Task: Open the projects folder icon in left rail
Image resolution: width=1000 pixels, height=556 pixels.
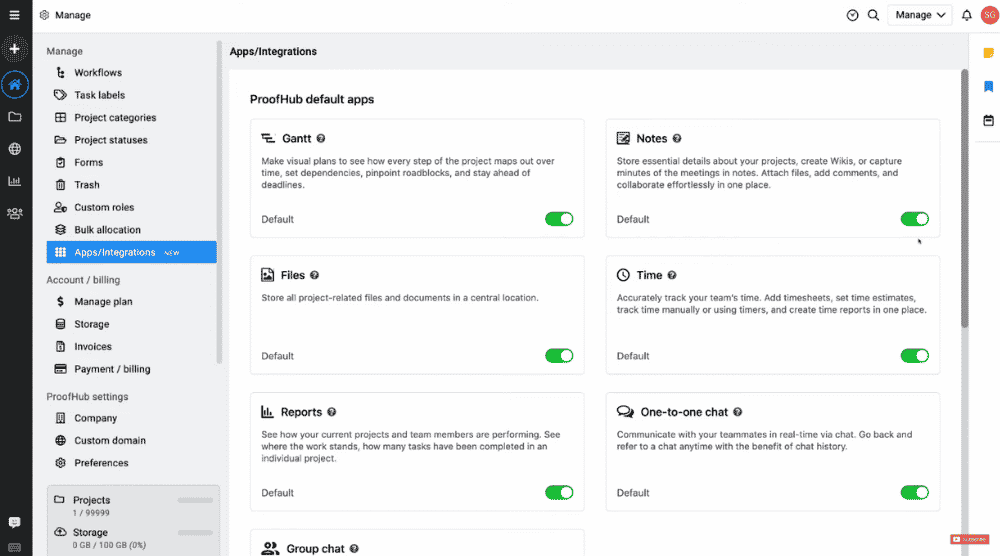Action: [x=15, y=117]
